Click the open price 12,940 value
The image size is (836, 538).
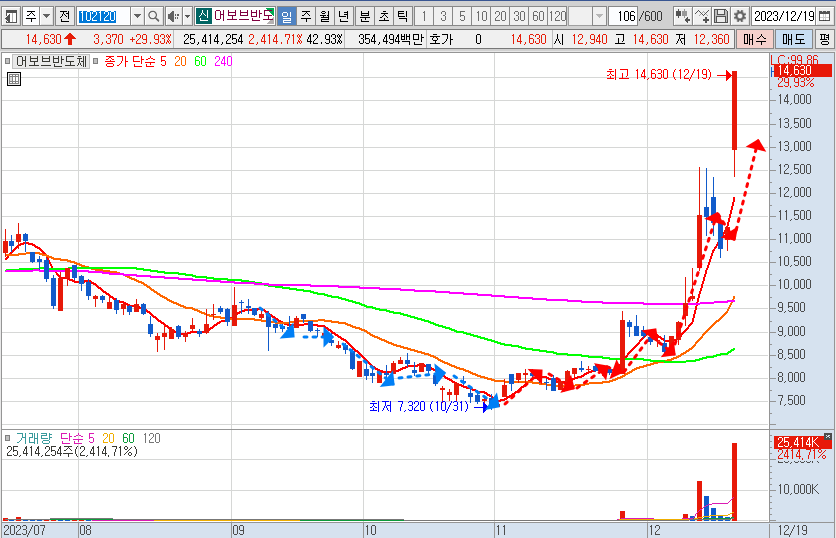(x=589, y=39)
